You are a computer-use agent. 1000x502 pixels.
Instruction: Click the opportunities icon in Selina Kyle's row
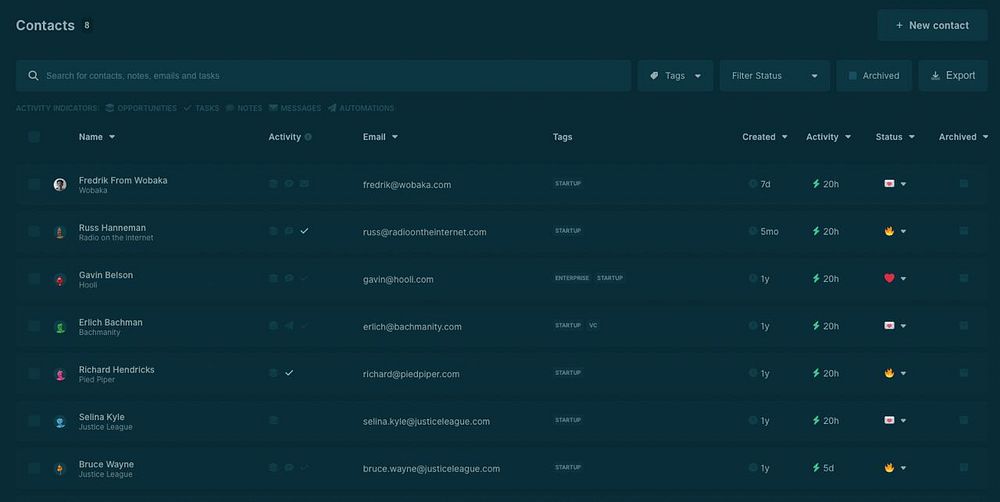[273, 420]
